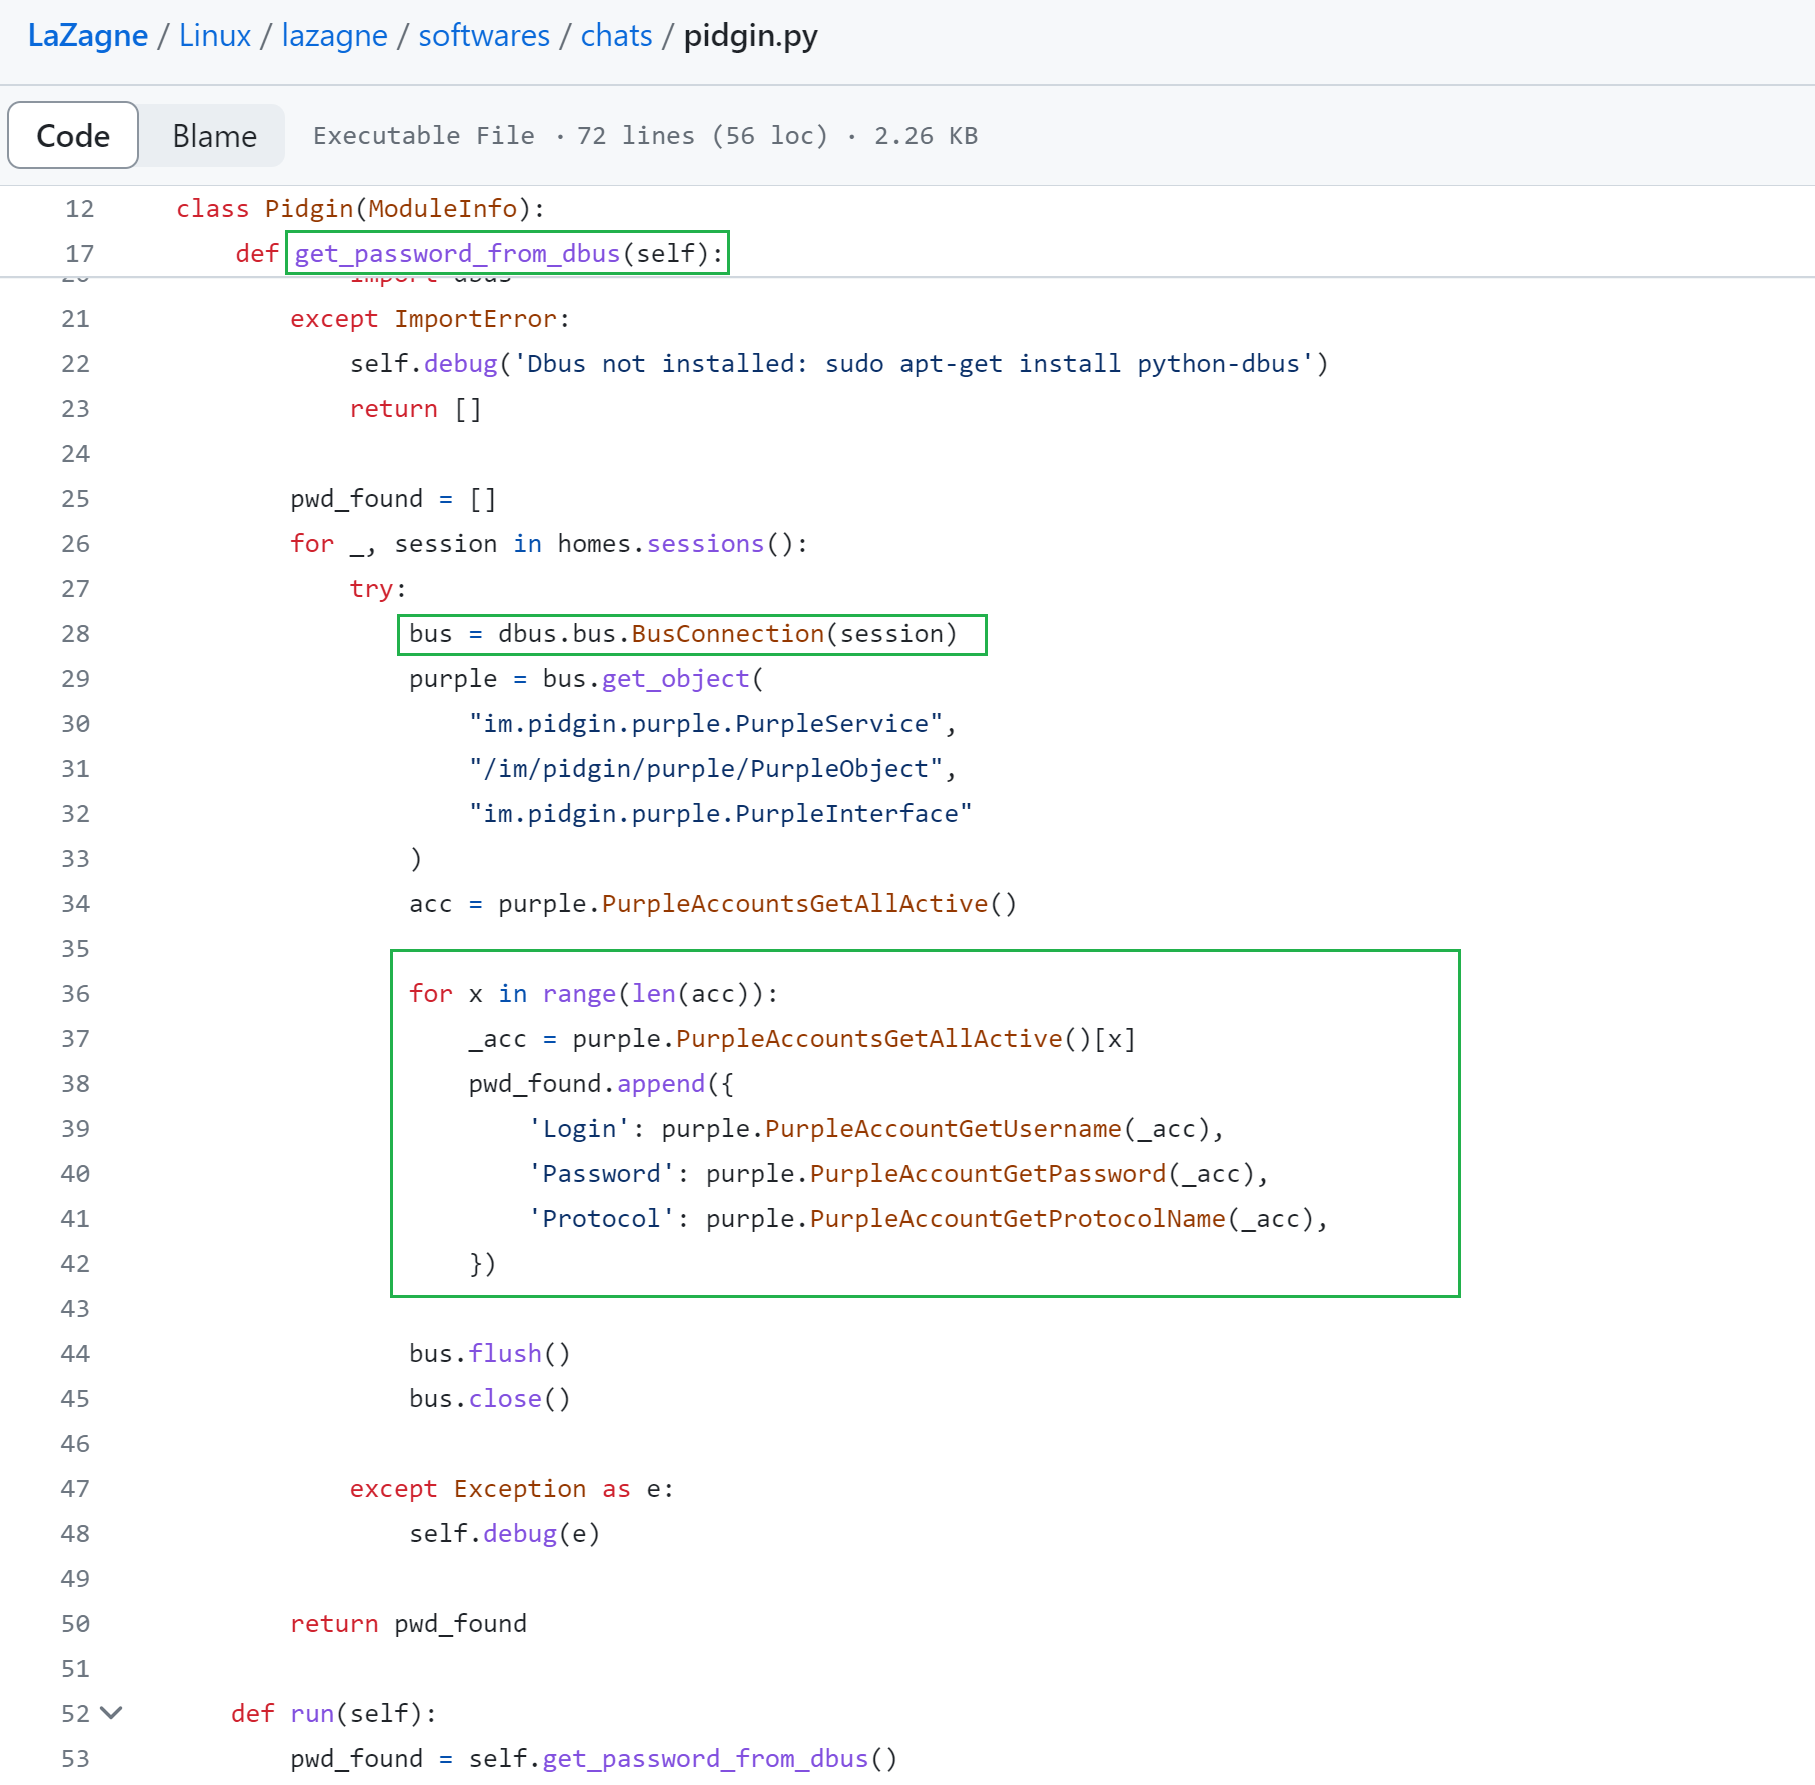Viewport: 1815px width, 1785px height.
Task: Click the BusConnection symbol on line 28
Action: [x=727, y=634]
